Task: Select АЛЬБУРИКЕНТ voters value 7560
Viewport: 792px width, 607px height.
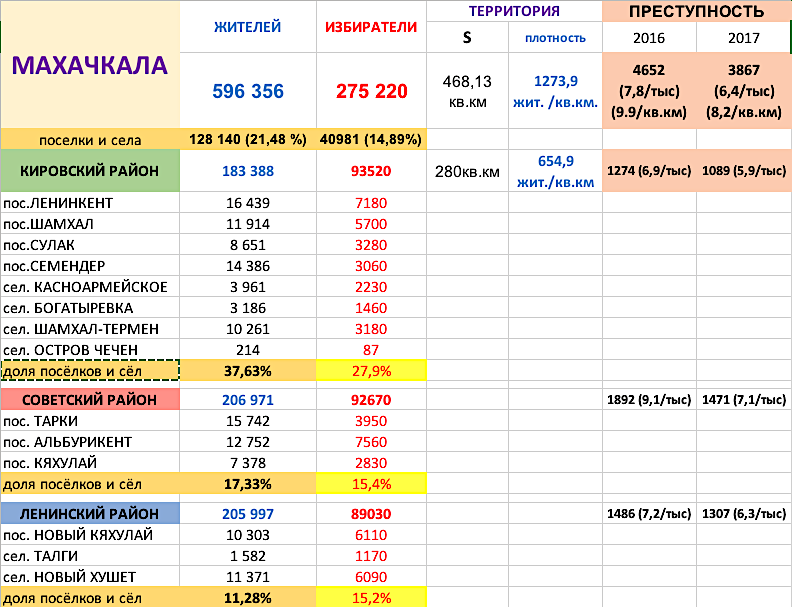Action: pyautogui.click(x=371, y=442)
